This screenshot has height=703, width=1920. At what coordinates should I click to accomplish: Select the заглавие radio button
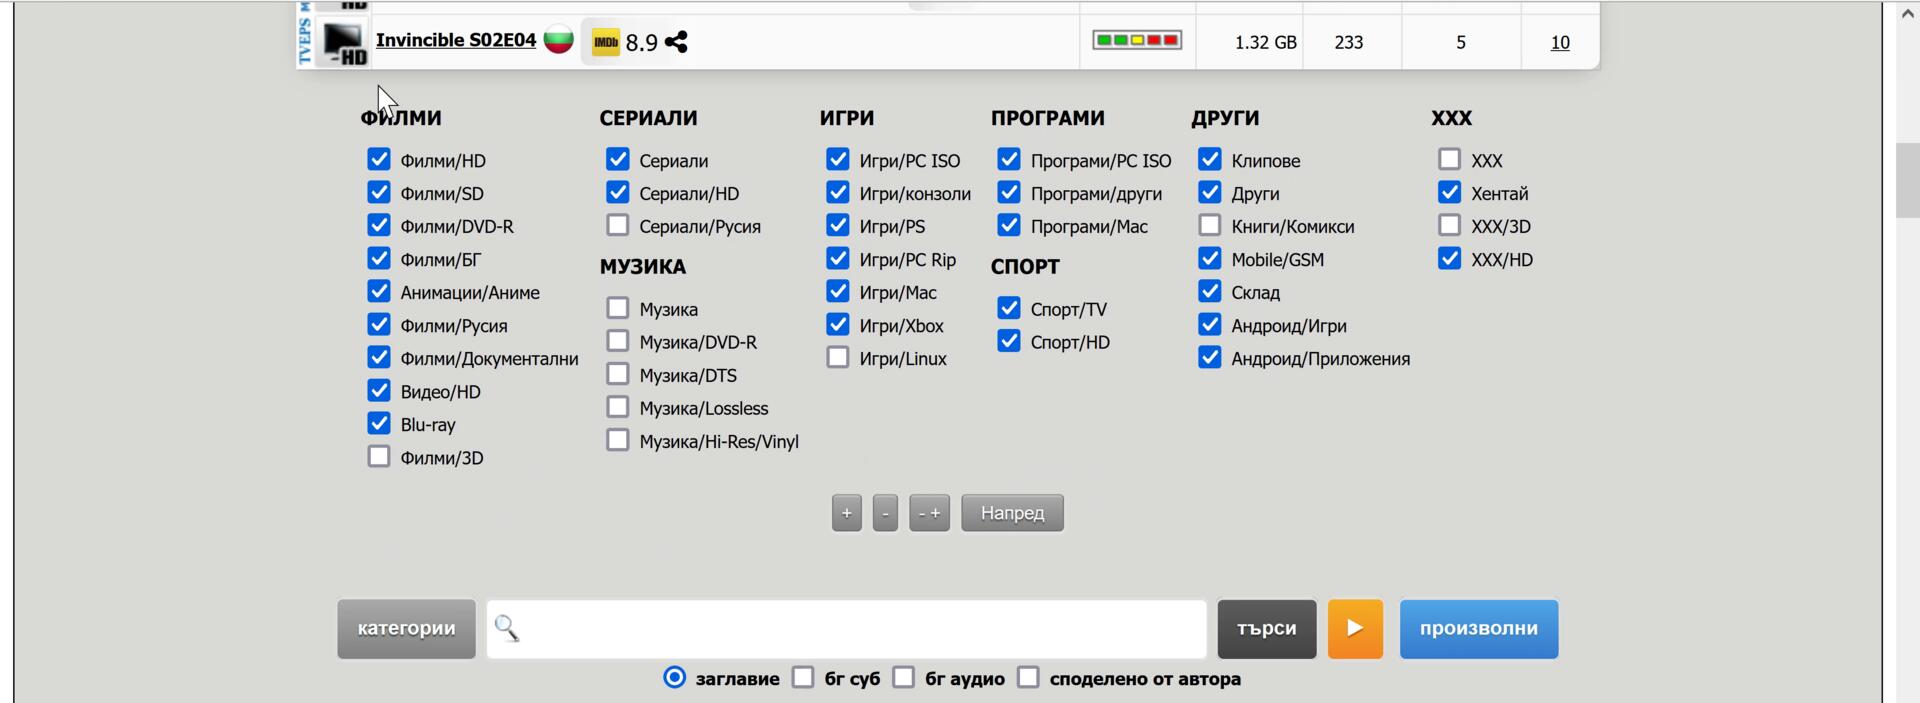click(x=675, y=678)
